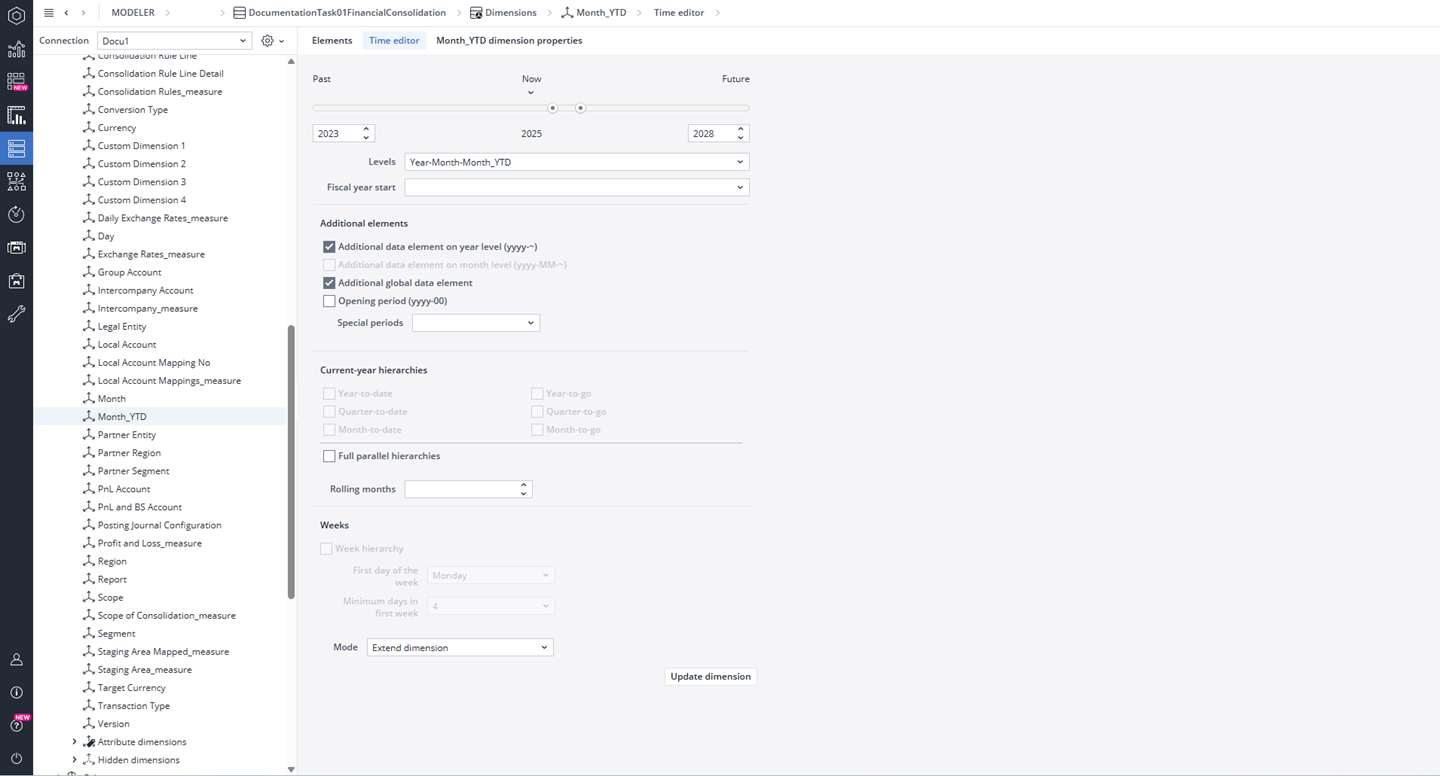Image resolution: width=1440 pixels, height=776 pixels.
Task: Enable the Opening period checkbox
Action: click(x=329, y=301)
